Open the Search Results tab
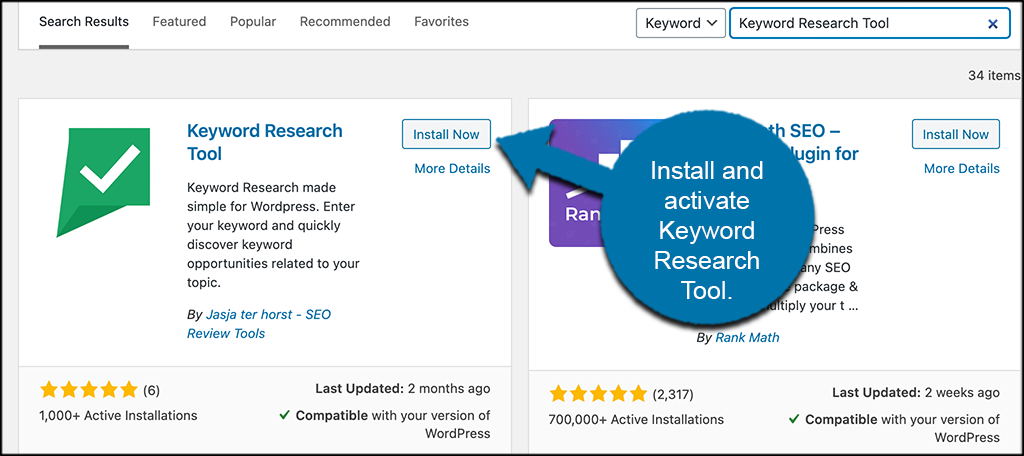 point(84,22)
